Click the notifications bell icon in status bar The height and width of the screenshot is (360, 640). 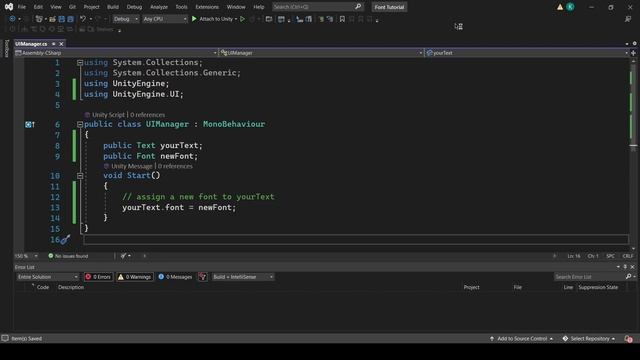pos(628,339)
